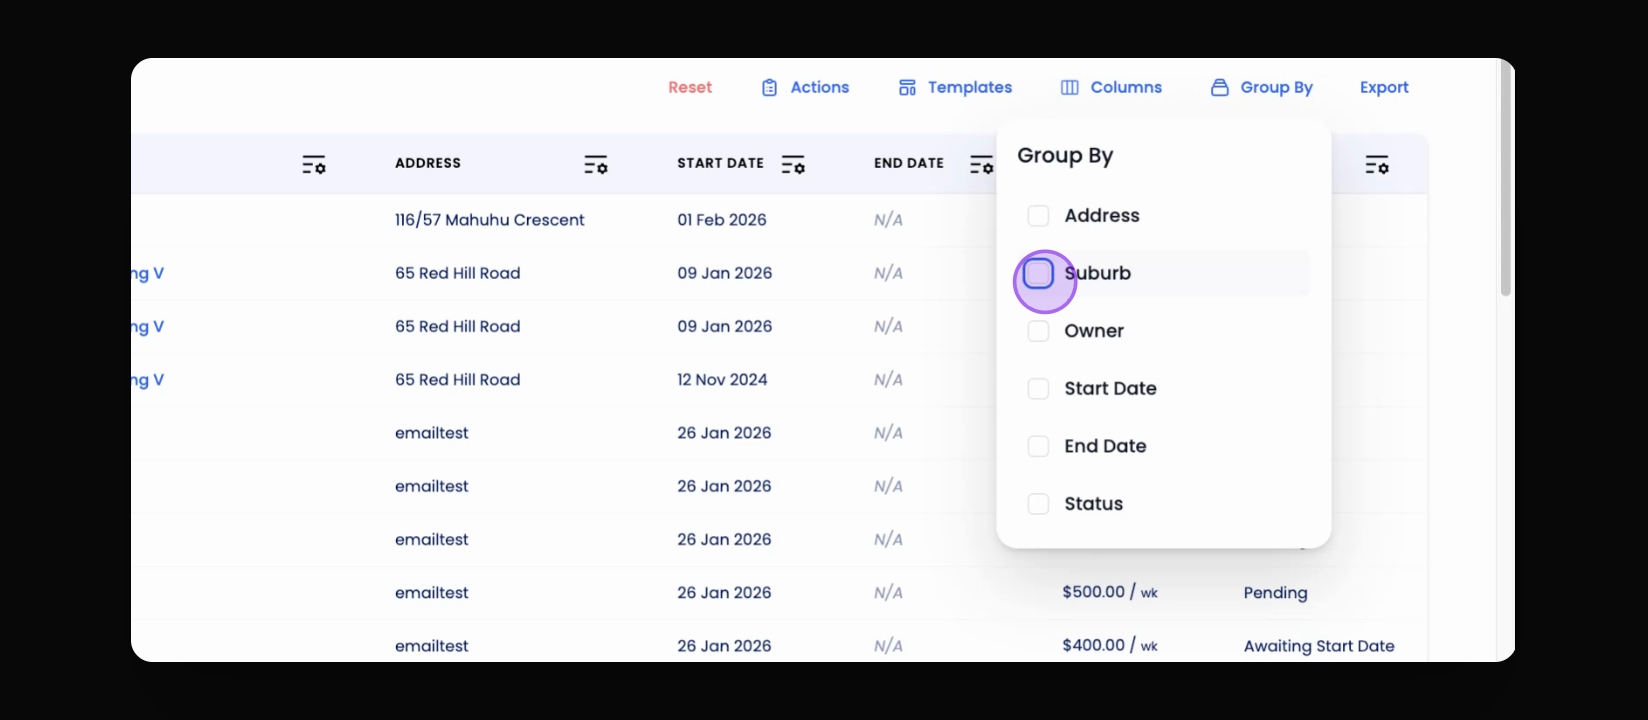Check the End Date group-by checkbox
Screen dimensions: 1648x720
click(x=1038, y=446)
